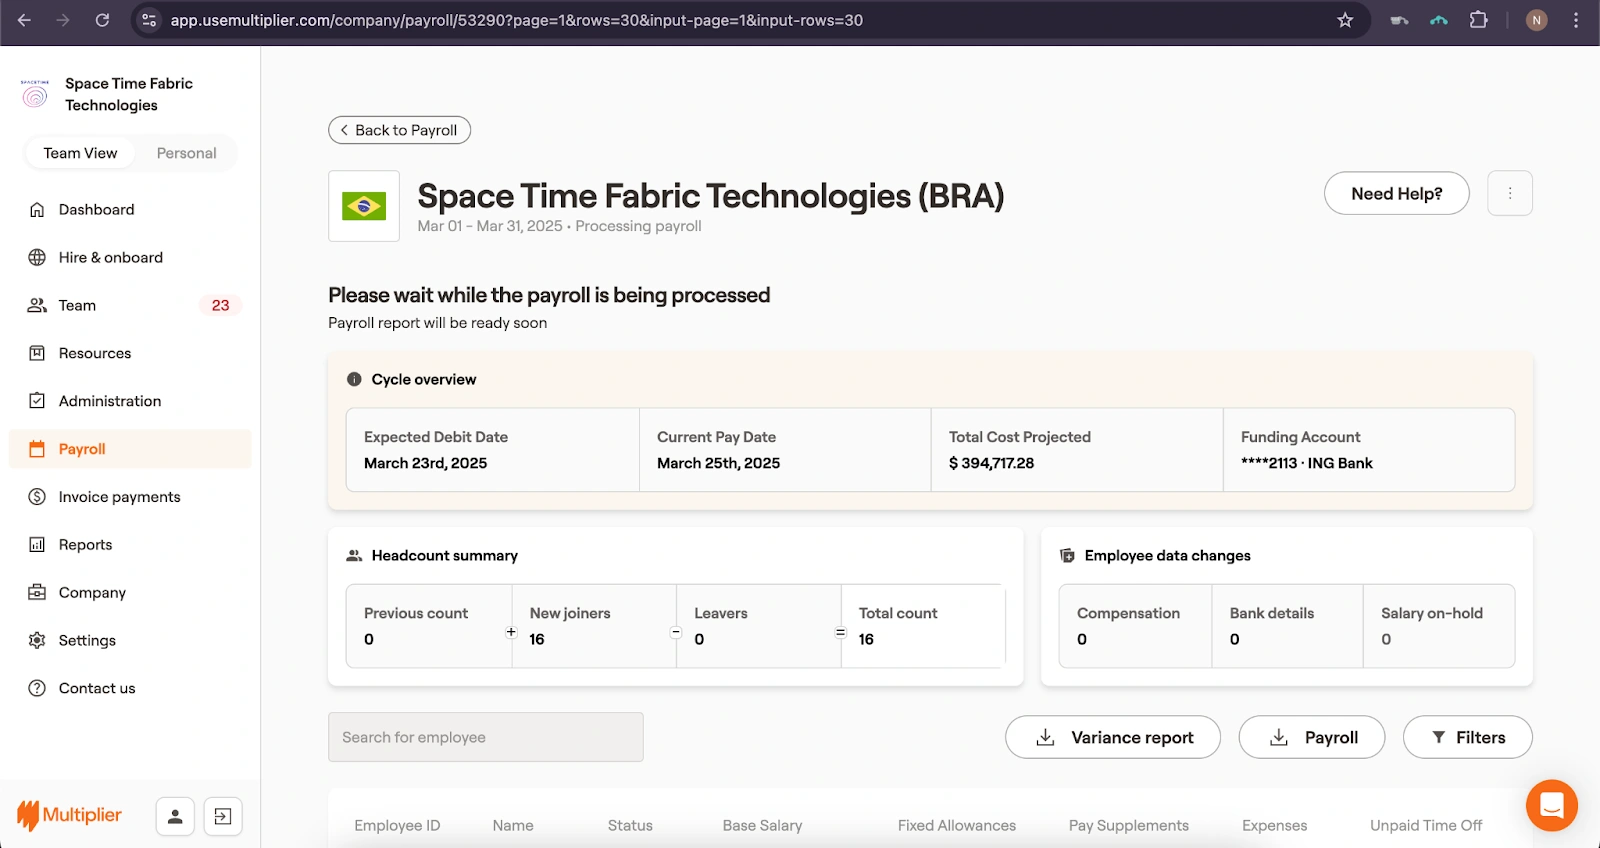1600x848 pixels.
Task: Click the teal cloud extension icon
Action: 1439,20
